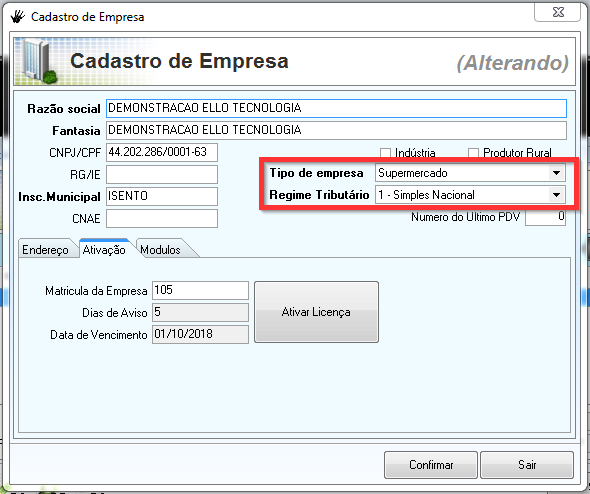The height and width of the screenshot is (494, 590).
Task: Click the (Alterando) status text
Action: pos(512,62)
